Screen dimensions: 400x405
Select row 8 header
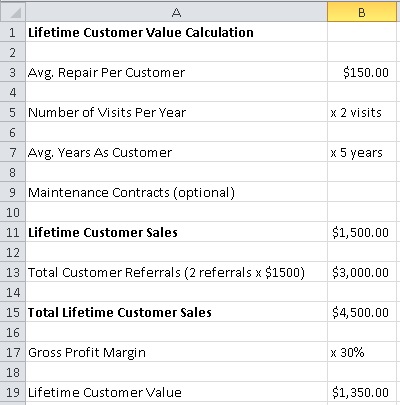[x=13, y=172]
